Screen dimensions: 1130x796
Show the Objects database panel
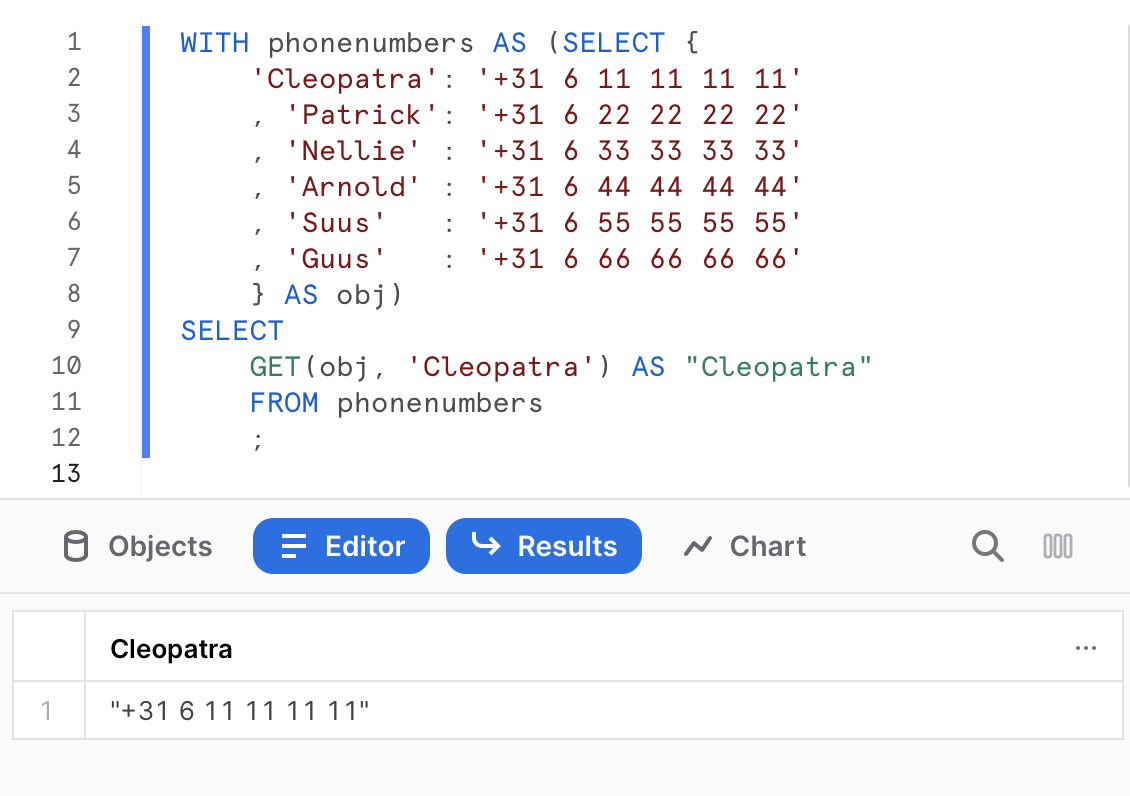tap(139, 546)
